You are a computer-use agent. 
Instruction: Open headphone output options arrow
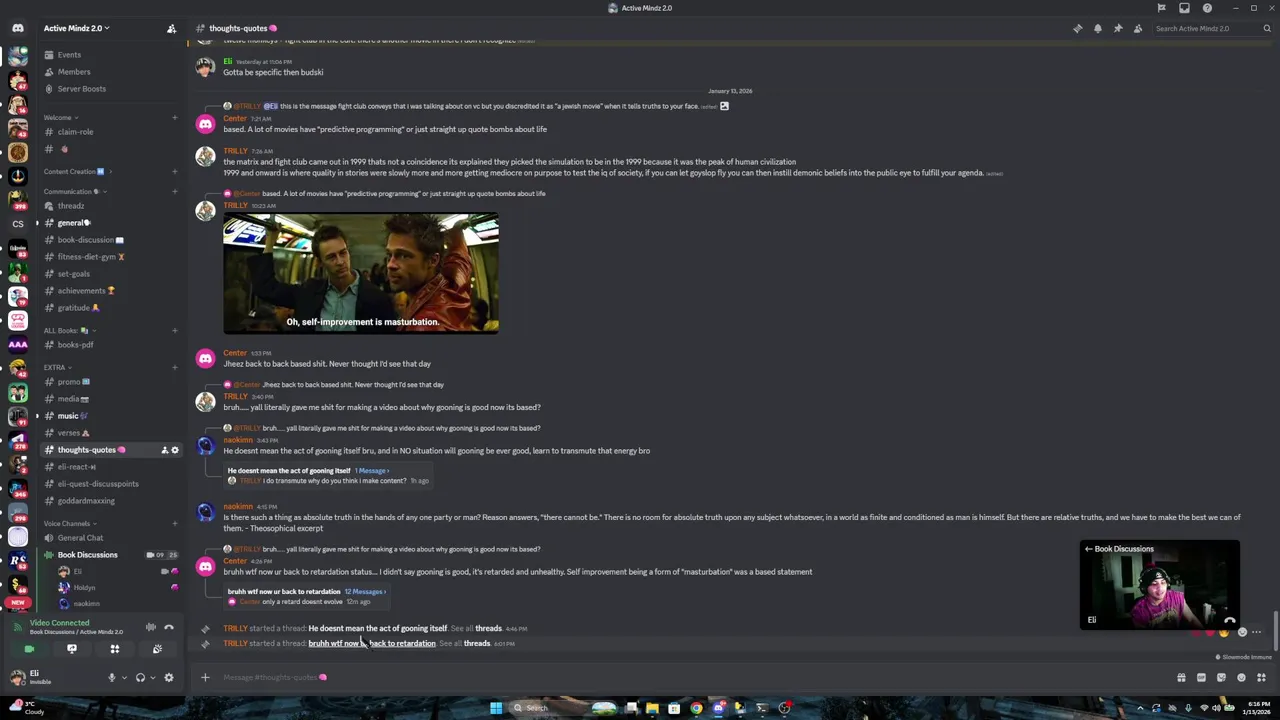[152, 677]
